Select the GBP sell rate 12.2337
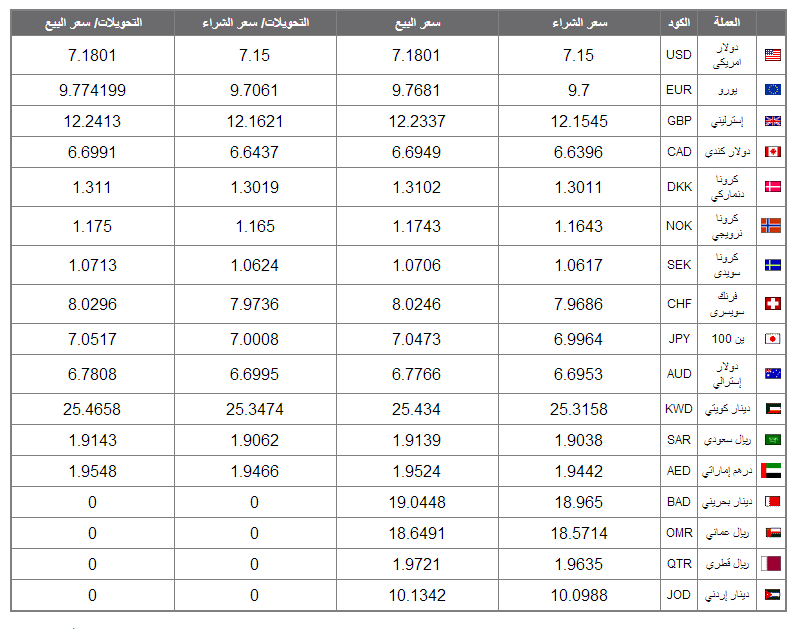Screen dimensions: 797x629 [x=417, y=122]
